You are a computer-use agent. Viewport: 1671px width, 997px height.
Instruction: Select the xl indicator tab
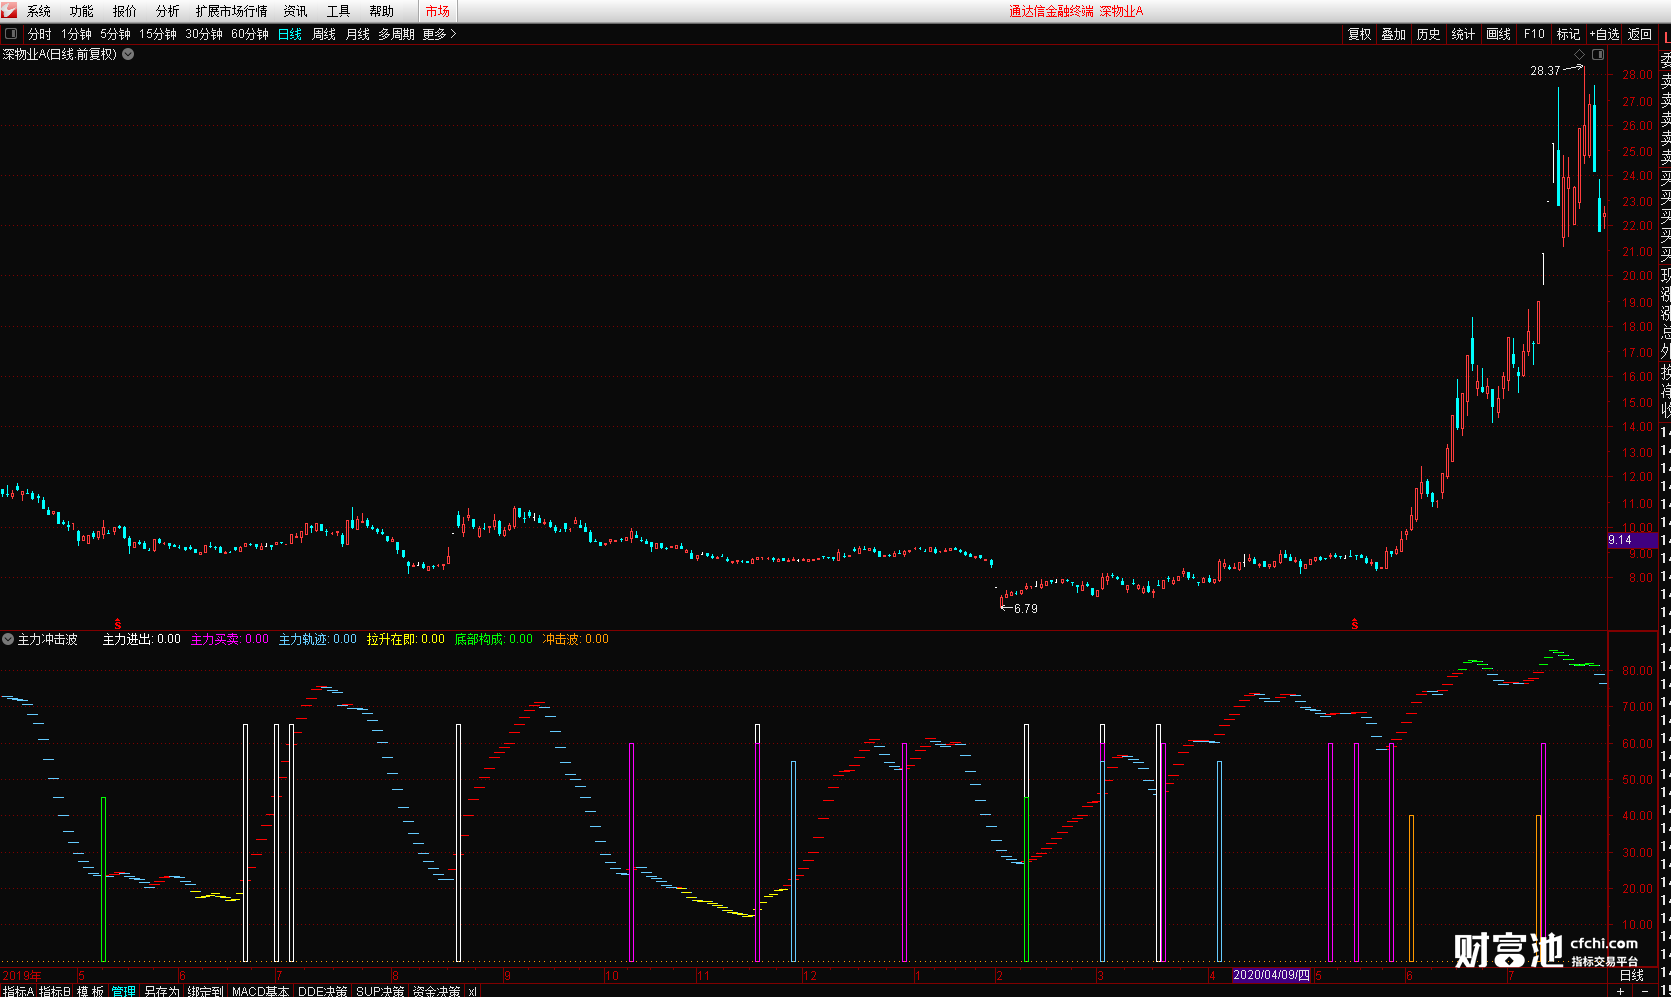(472, 991)
